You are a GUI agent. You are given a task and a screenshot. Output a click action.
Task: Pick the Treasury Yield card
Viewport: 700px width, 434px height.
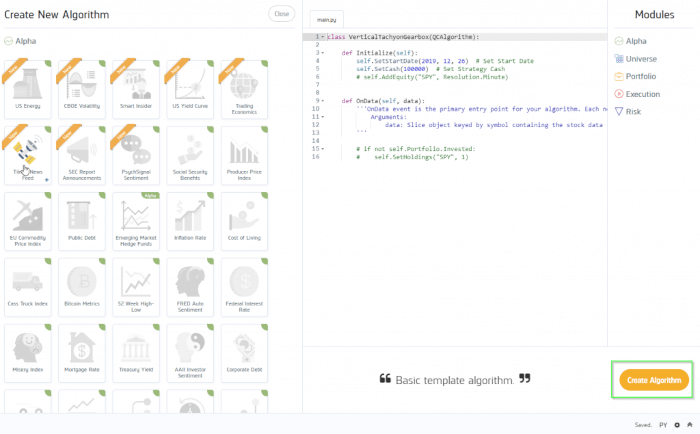click(x=136, y=353)
